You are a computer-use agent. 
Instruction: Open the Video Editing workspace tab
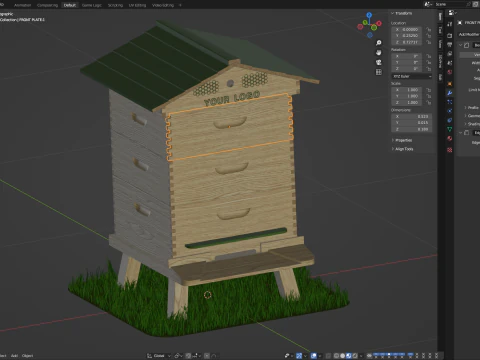163,5
